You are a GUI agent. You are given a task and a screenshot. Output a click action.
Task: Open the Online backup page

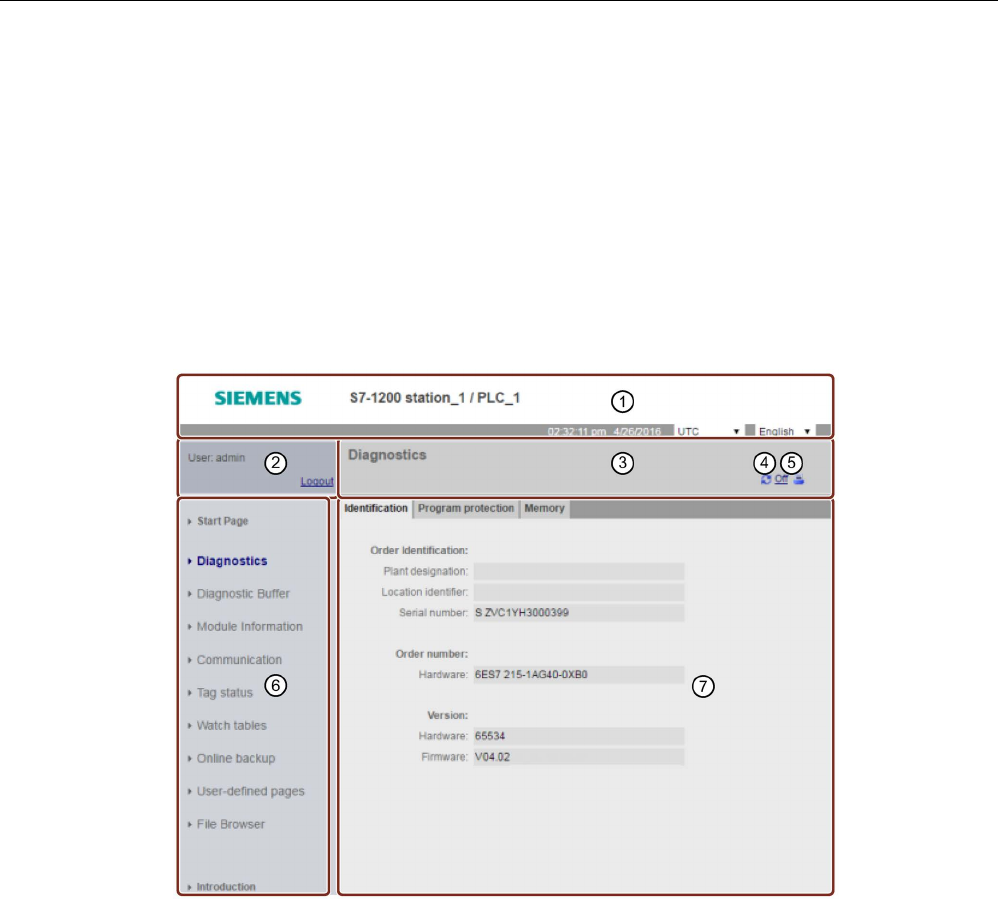tap(235, 758)
